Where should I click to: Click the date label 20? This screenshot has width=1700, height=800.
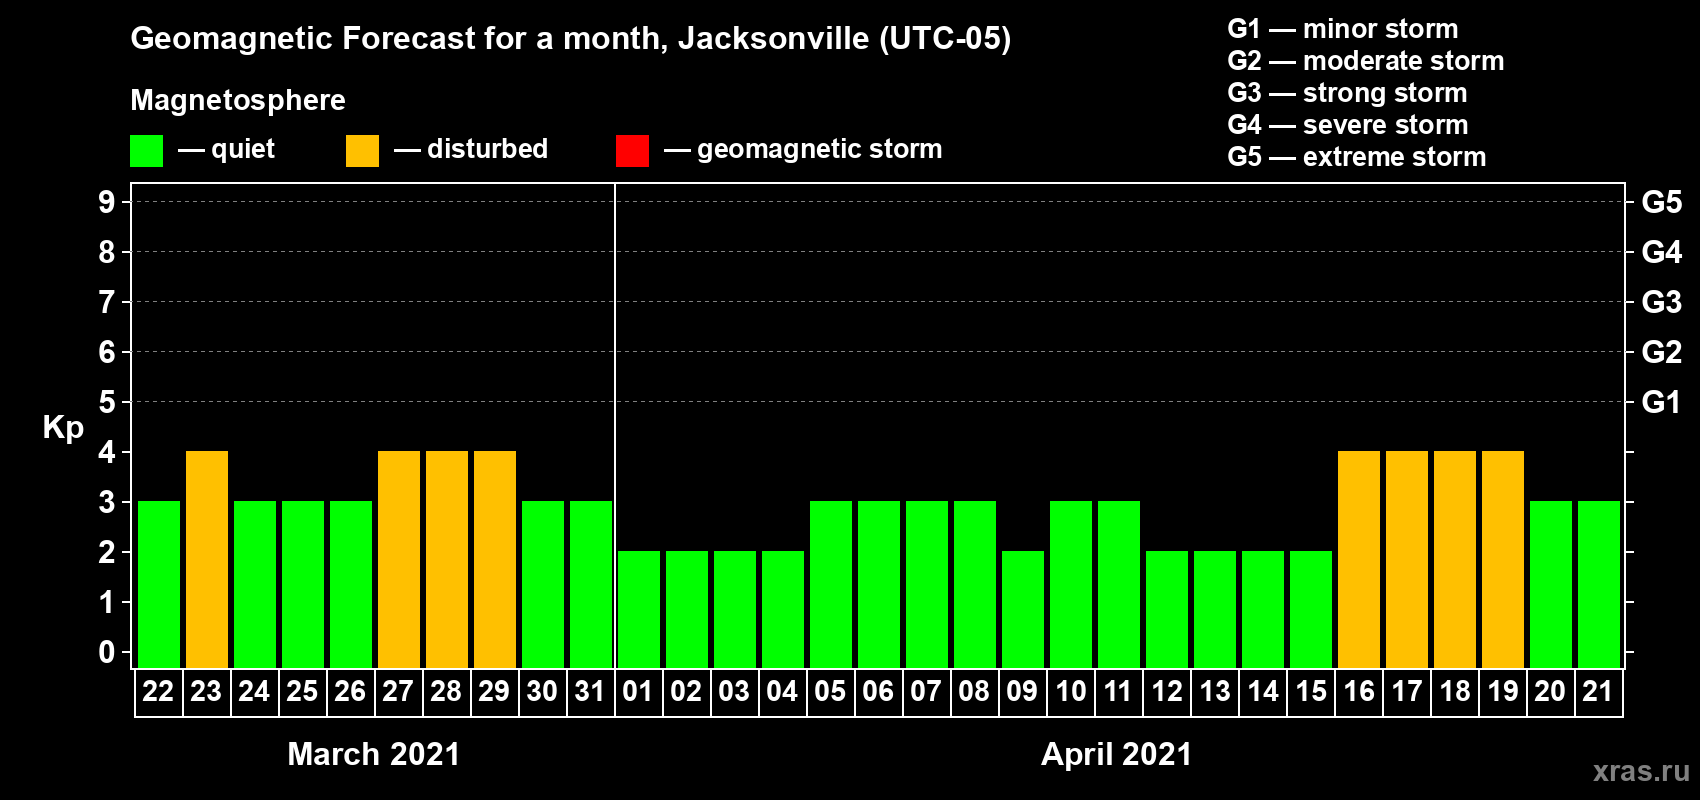coord(1550,691)
